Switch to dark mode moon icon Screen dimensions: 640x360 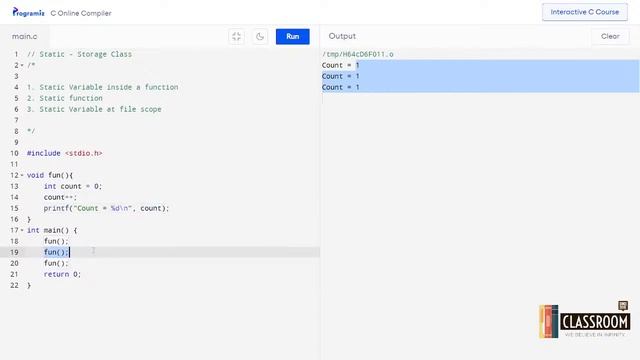260,36
